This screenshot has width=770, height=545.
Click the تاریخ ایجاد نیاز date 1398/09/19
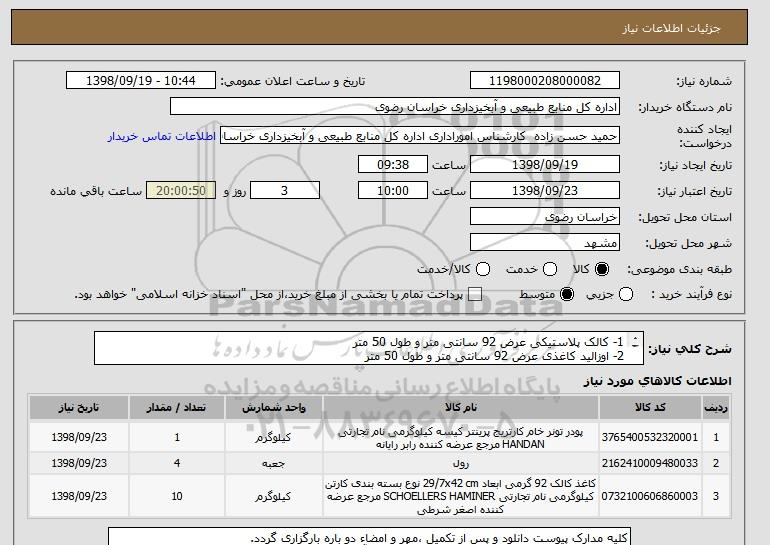coord(545,164)
